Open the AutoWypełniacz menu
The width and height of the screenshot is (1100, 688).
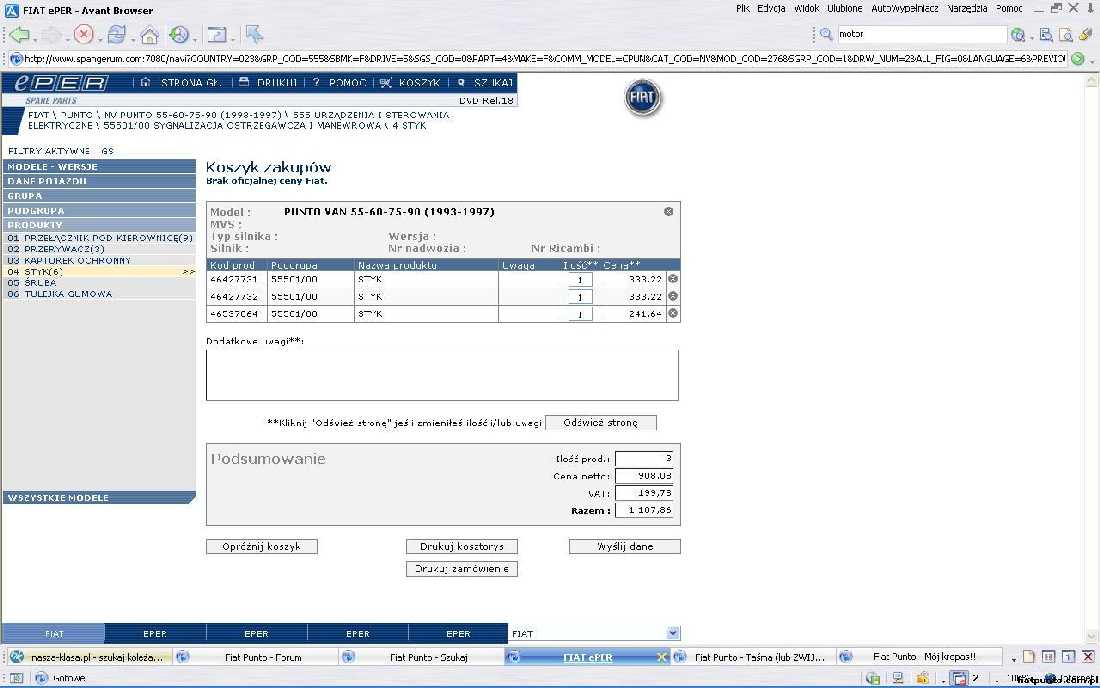tap(905, 8)
